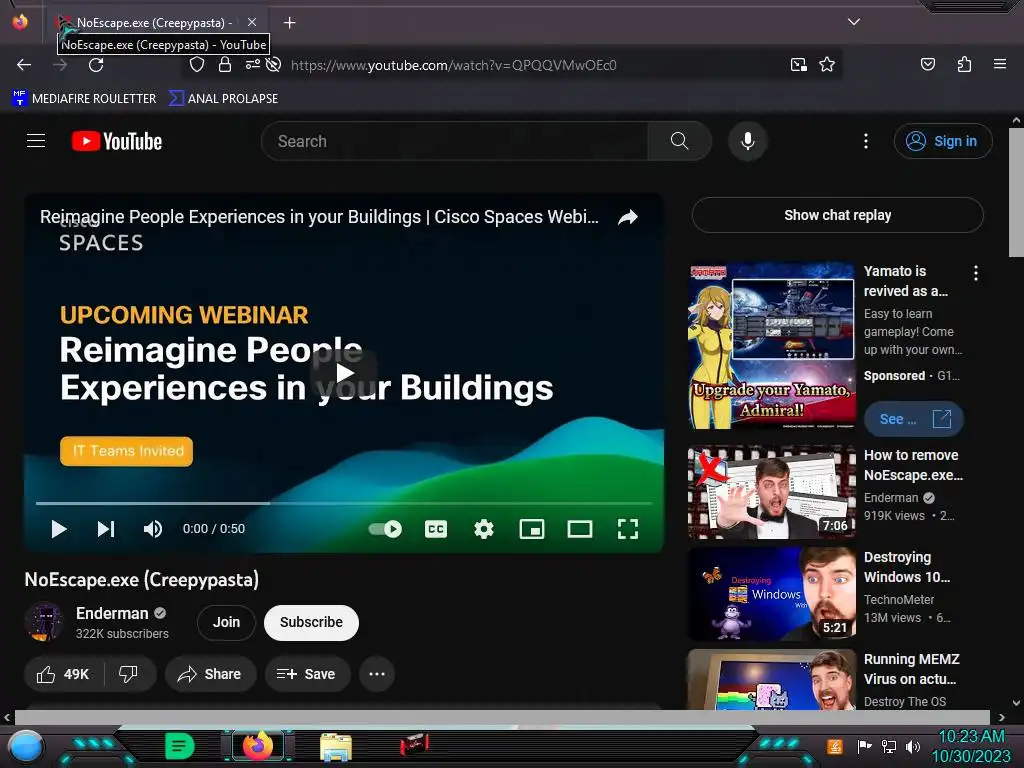Screen dimensions: 1024x768
Task: Sign in to YouTube
Action: [942, 141]
